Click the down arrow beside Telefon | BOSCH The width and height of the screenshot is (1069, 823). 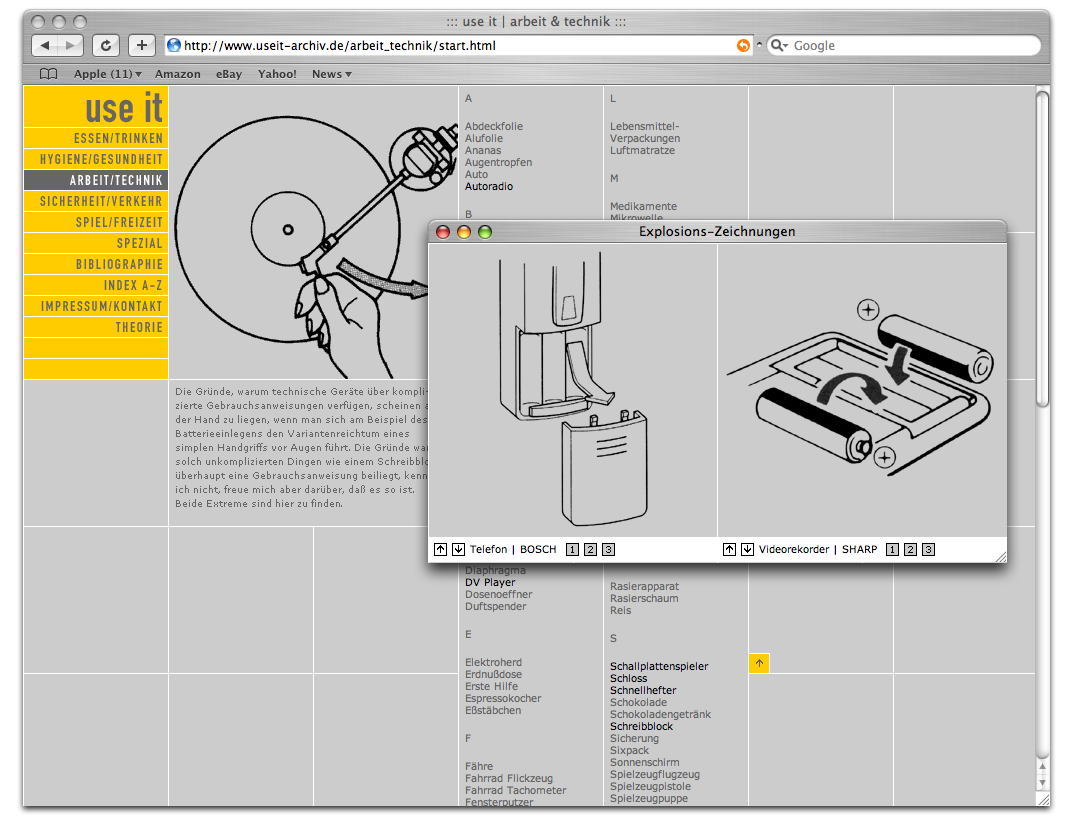coord(459,550)
